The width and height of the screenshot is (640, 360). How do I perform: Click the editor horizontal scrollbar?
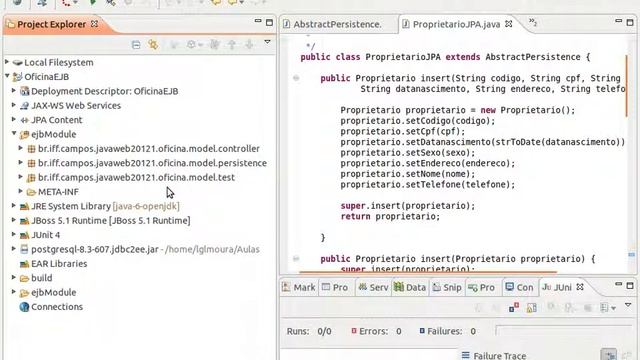point(428,271)
